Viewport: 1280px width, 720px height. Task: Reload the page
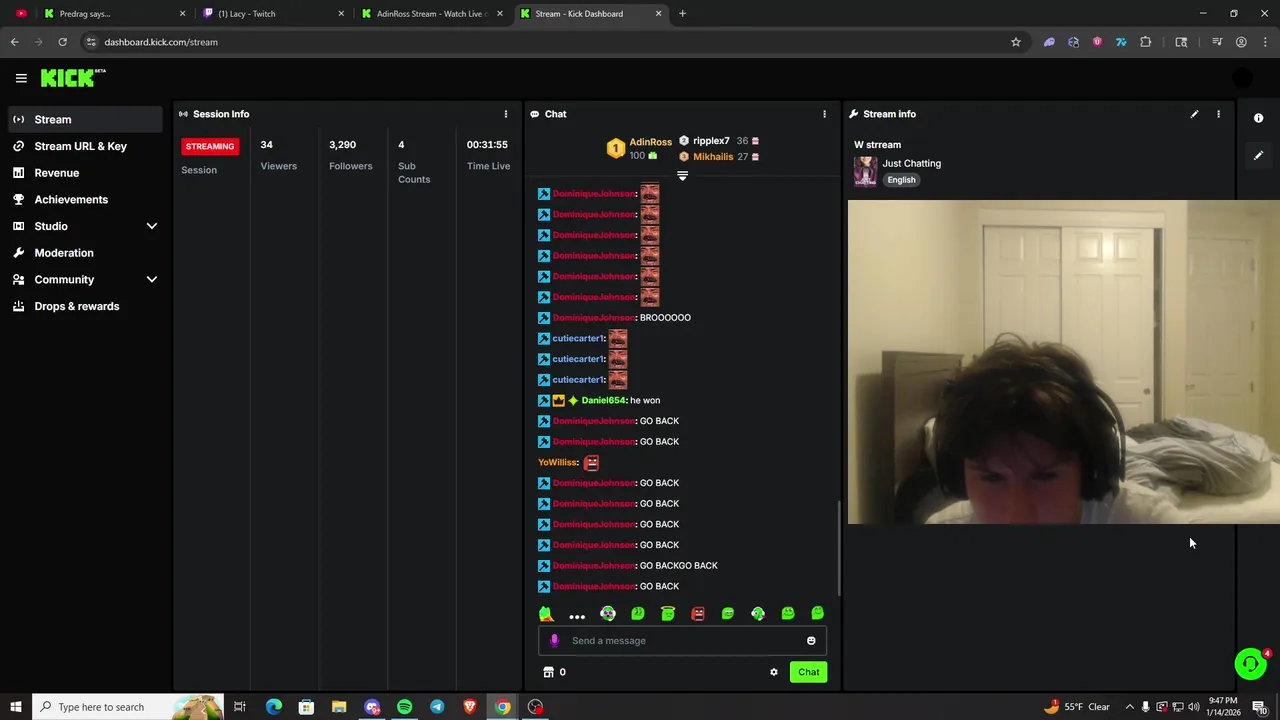coord(62,42)
